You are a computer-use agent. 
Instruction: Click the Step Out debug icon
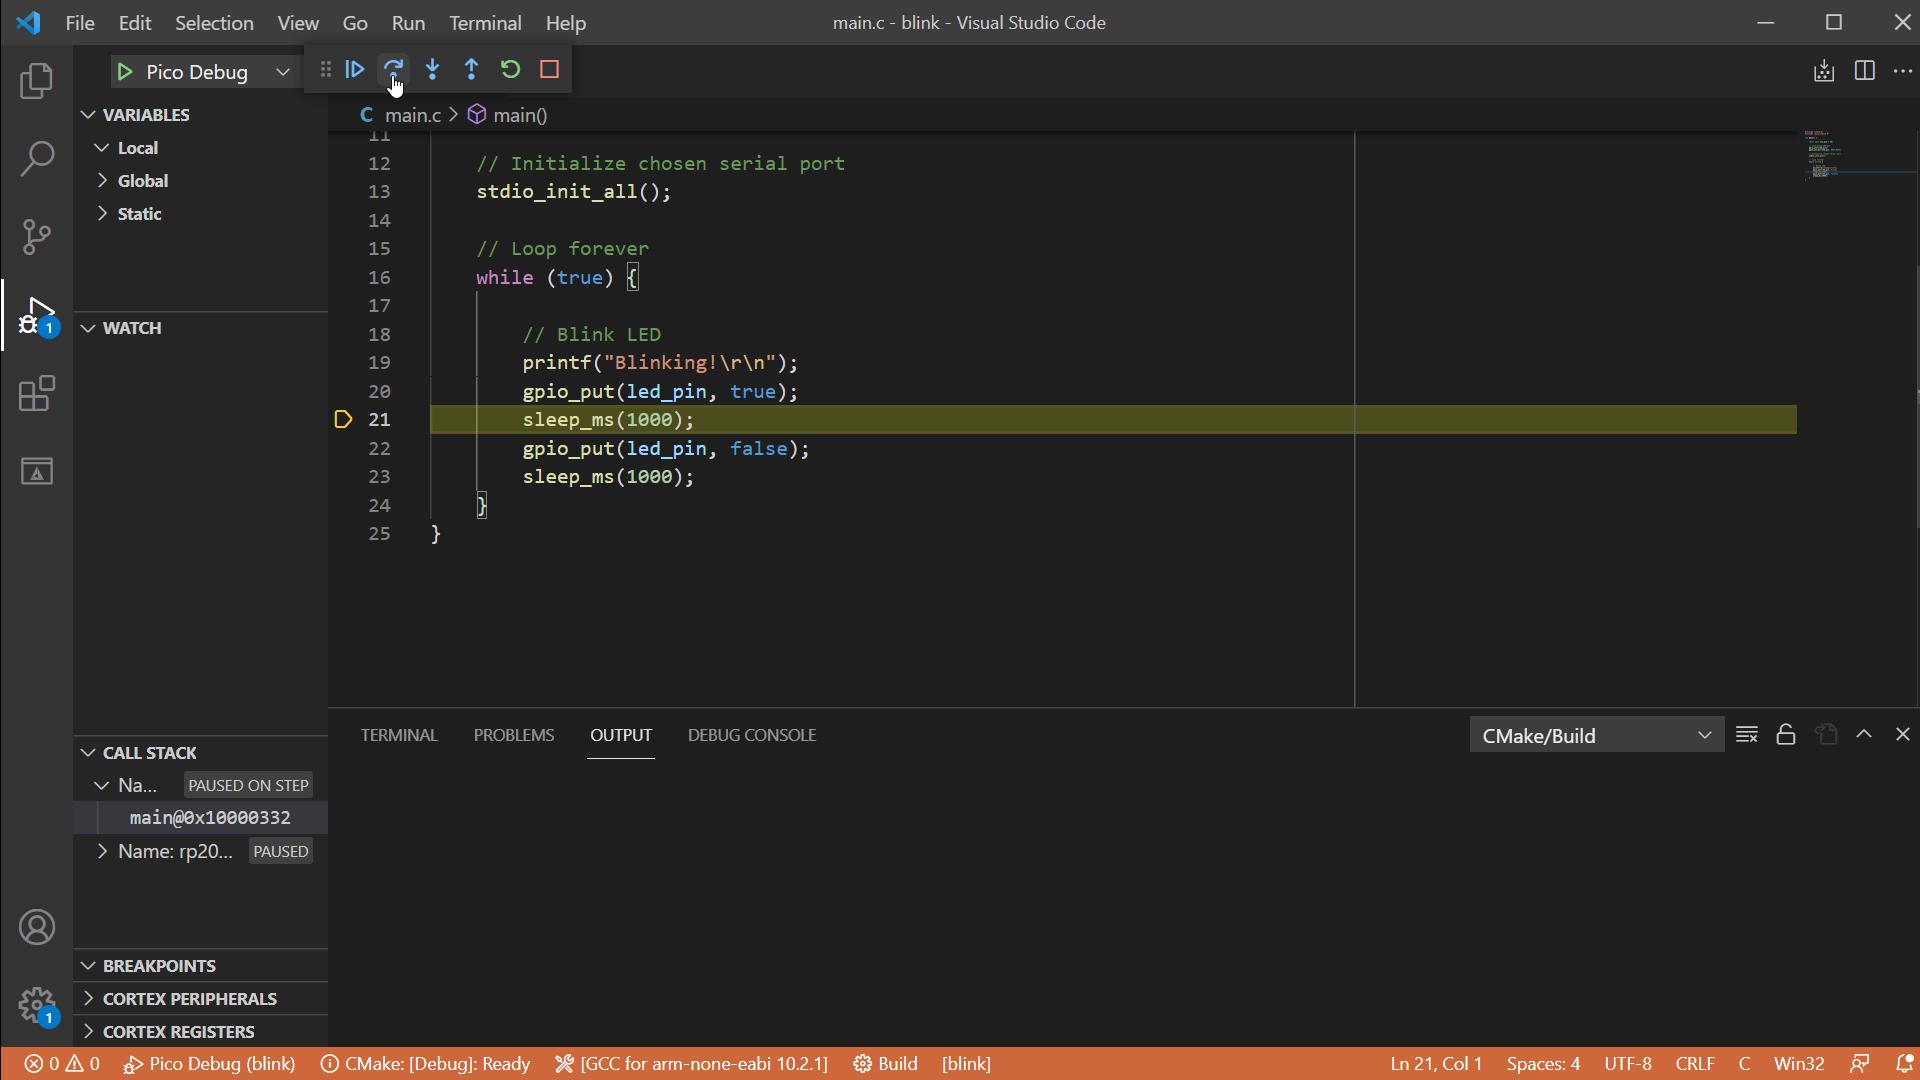click(x=472, y=69)
